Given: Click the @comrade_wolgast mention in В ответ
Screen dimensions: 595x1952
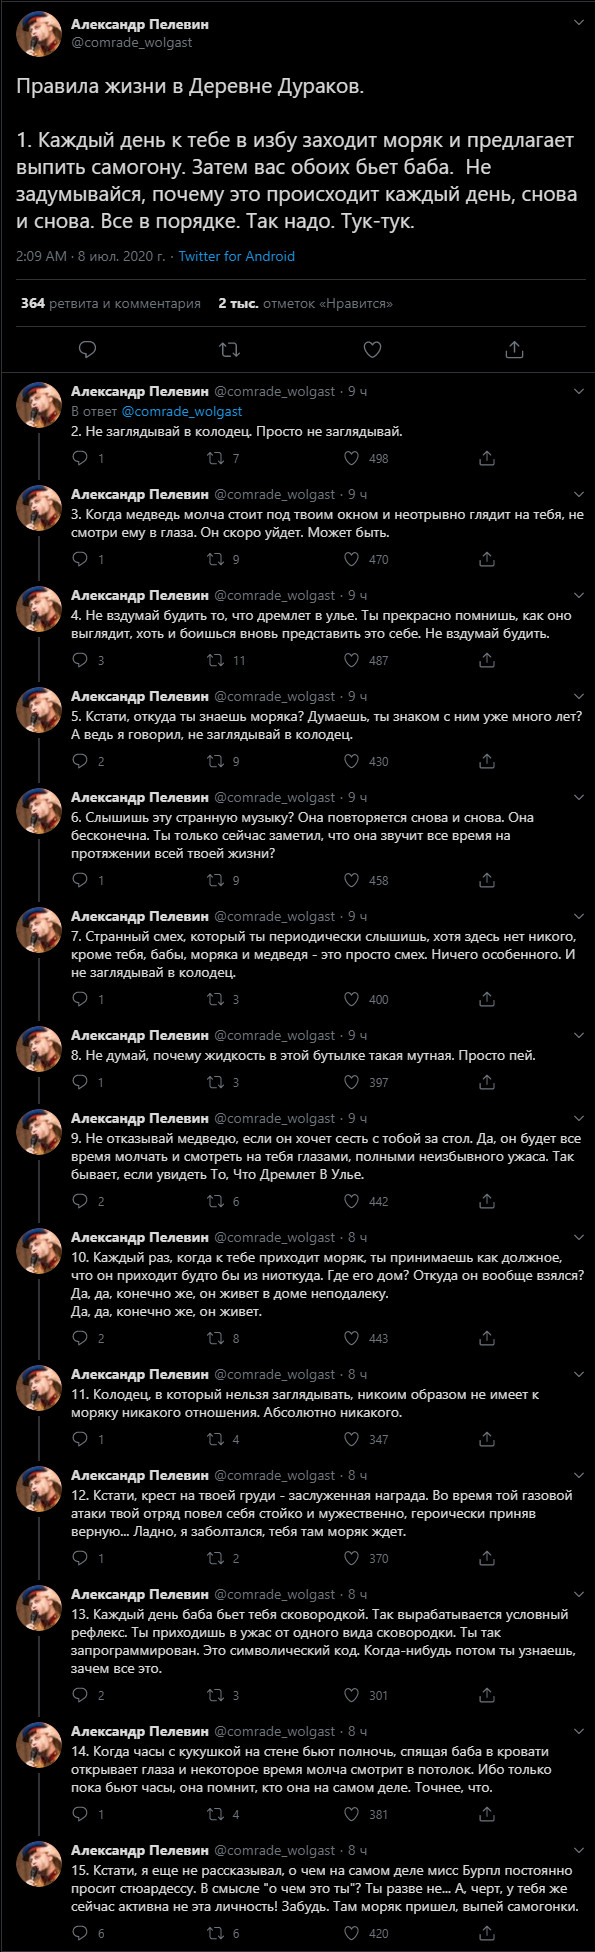Looking at the screenshot, I should 182,411.
